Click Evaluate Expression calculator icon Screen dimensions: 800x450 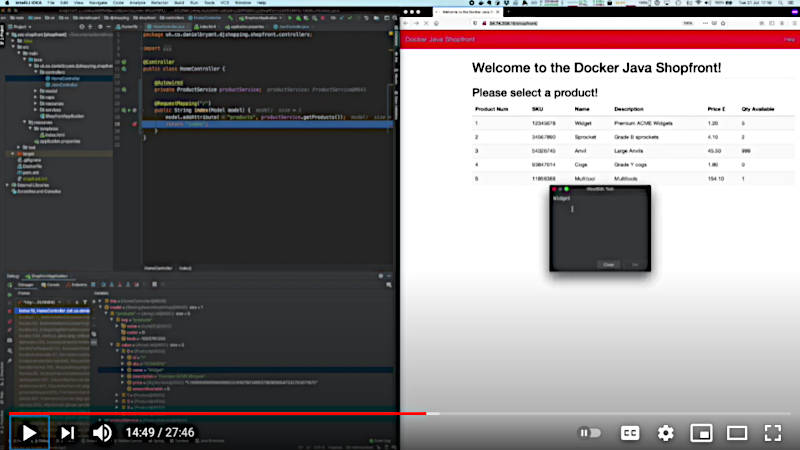tap(155, 285)
